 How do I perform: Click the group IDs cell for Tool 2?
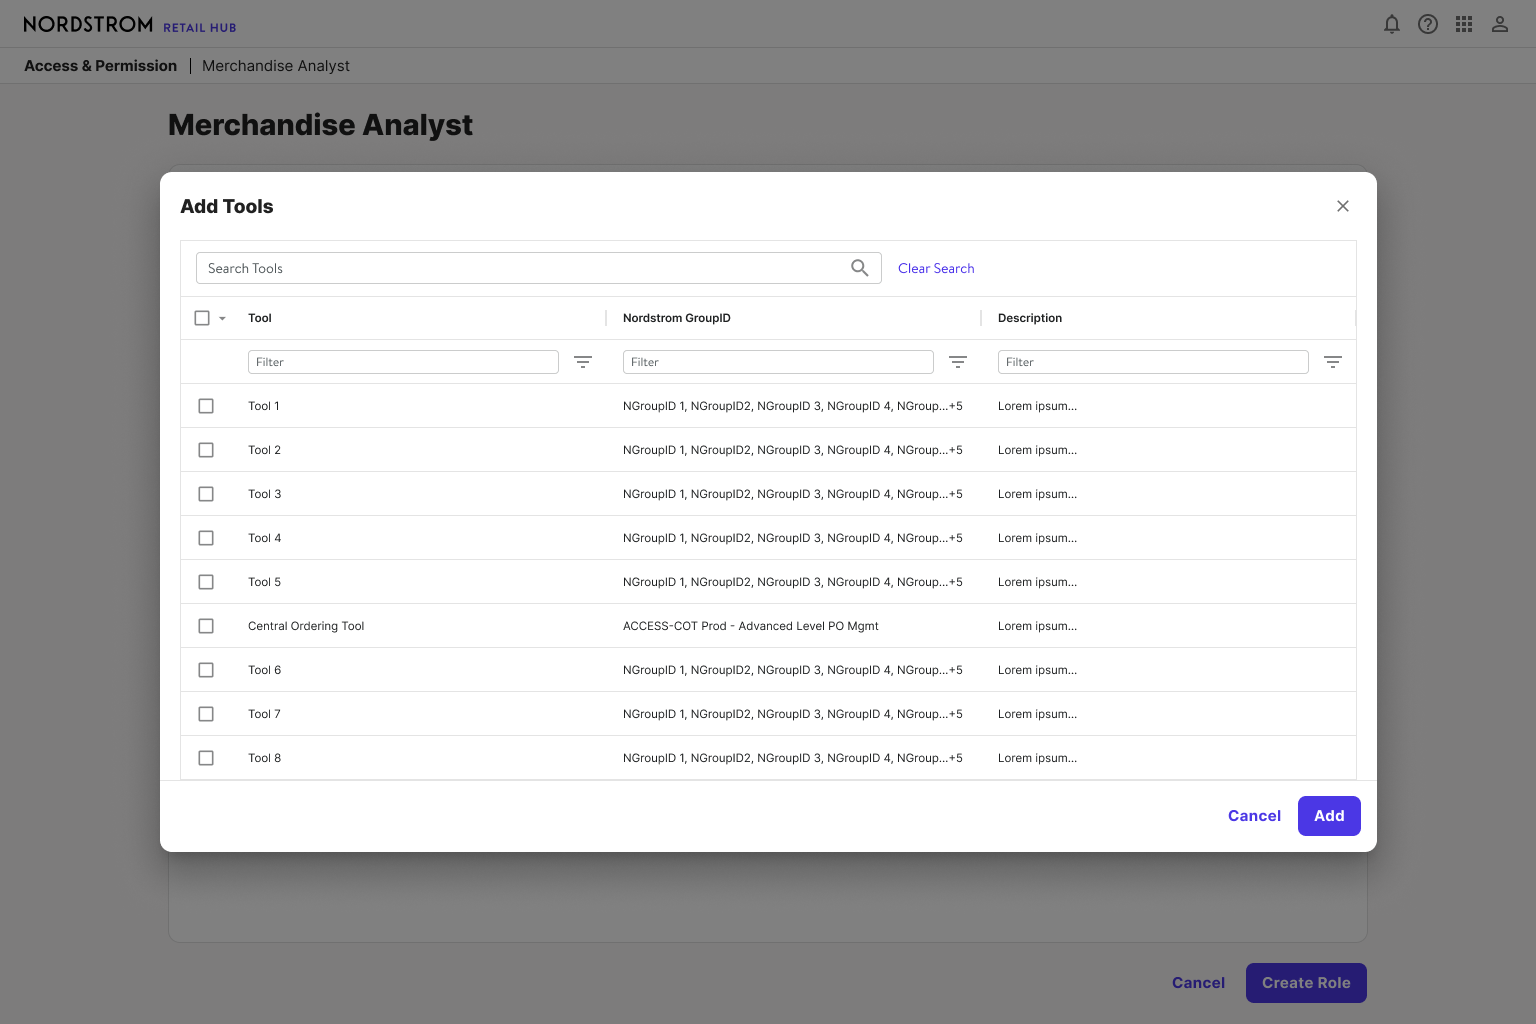pyautogui.click(x=793, y=450)
